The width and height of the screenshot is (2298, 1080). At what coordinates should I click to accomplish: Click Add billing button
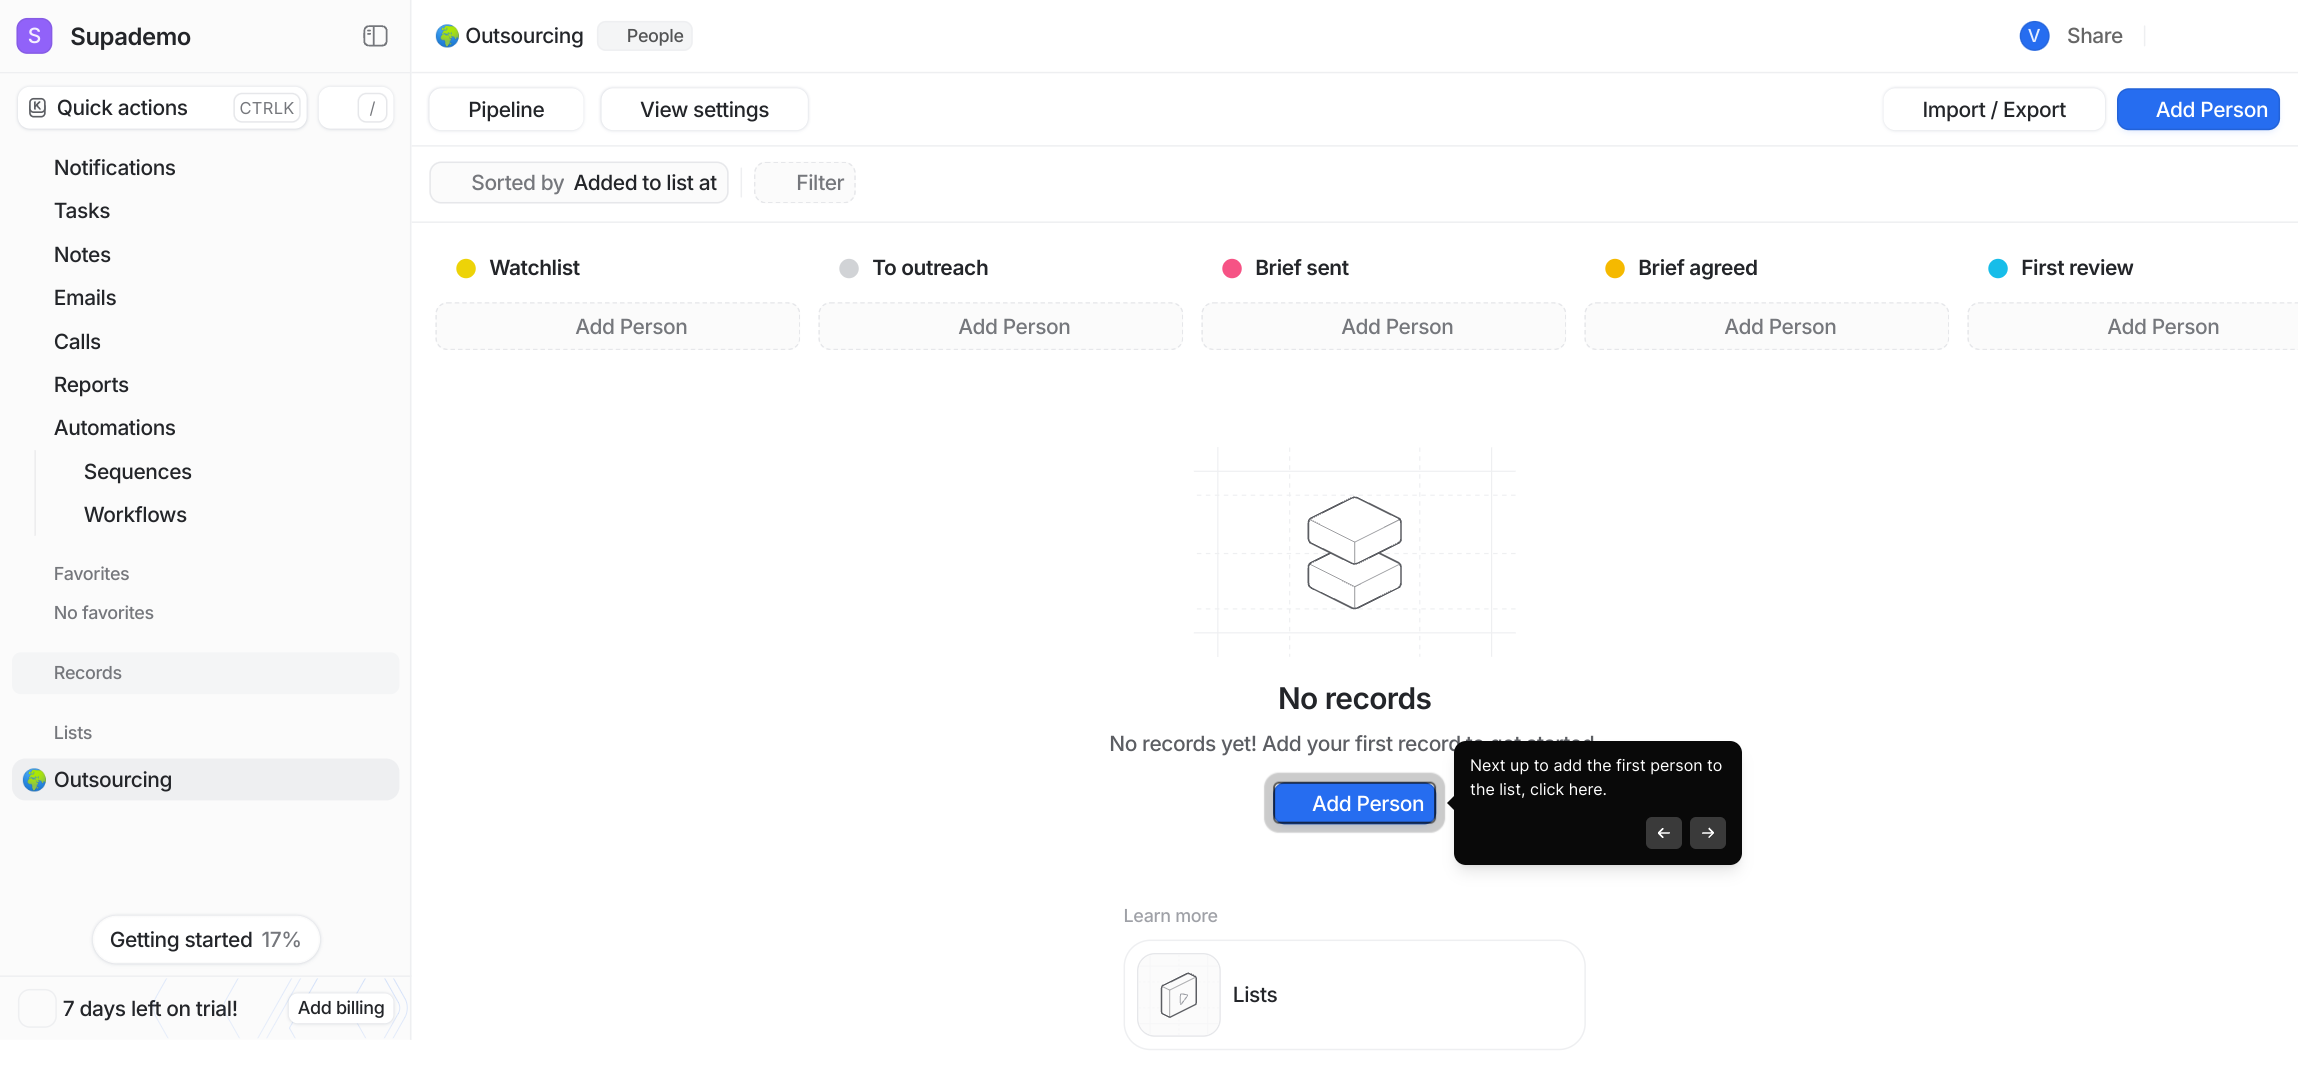(x=341, y=1008)
